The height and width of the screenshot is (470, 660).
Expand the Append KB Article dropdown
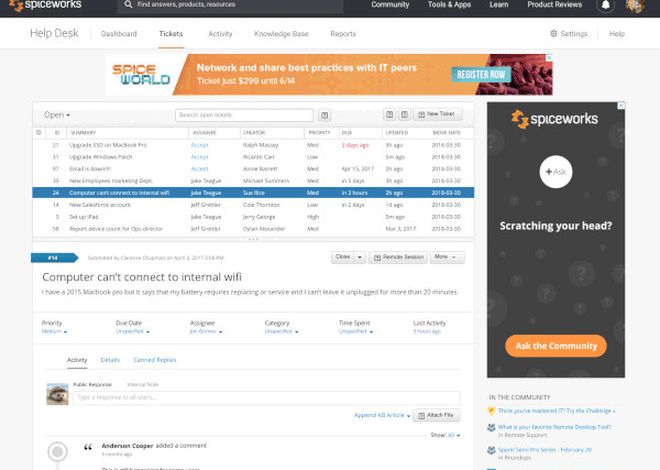coord(382,415)
